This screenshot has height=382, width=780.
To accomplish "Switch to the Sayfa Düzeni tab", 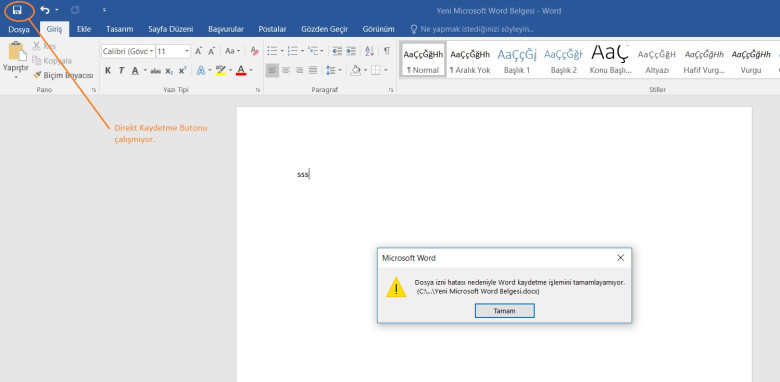I will (x=171, y=29).
